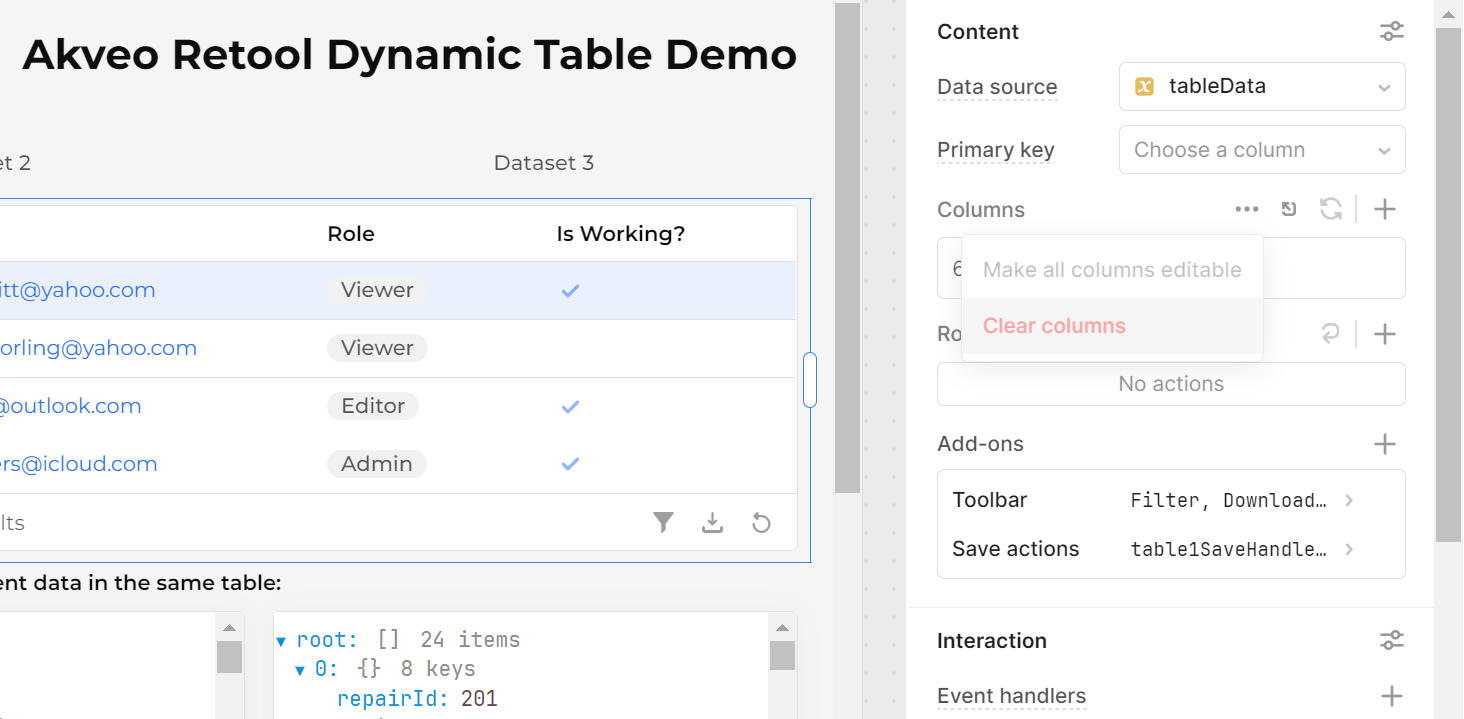This screenshot has height=719, width=1464.
Task: Toggle Is Working check in Editor row
Action: [x=570, y=407]
